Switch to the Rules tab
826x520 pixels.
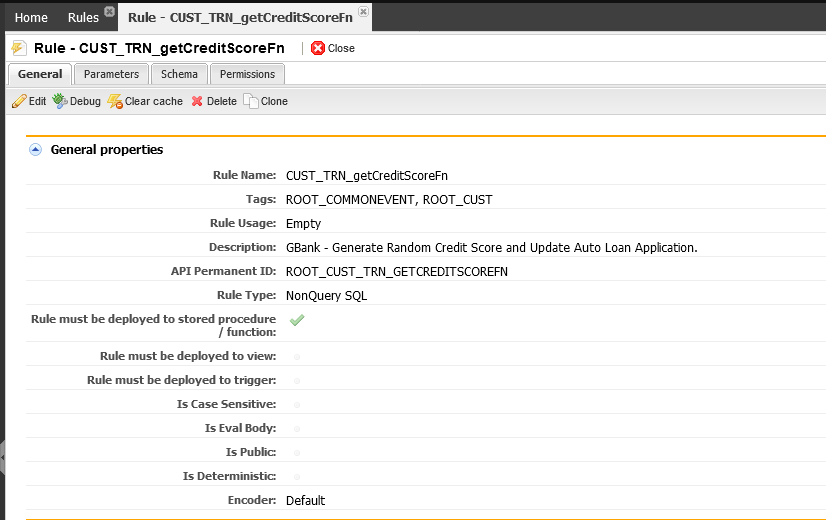click(83, 18)
